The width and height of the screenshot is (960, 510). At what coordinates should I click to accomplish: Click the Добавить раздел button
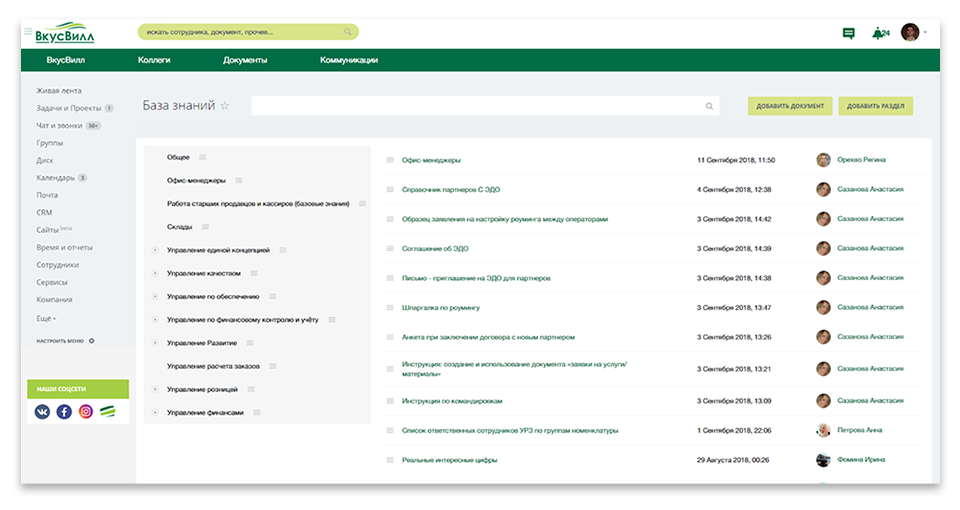(876, 106)
